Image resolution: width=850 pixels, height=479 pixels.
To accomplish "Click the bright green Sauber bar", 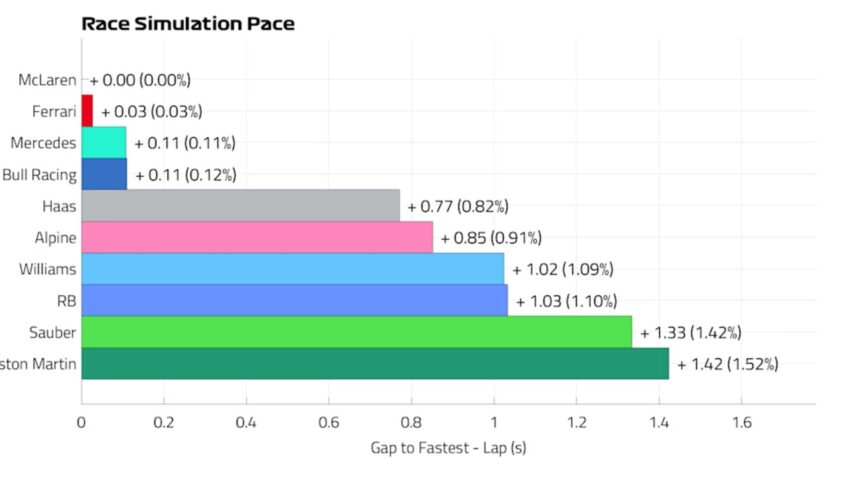I will (x=356, y=332).
